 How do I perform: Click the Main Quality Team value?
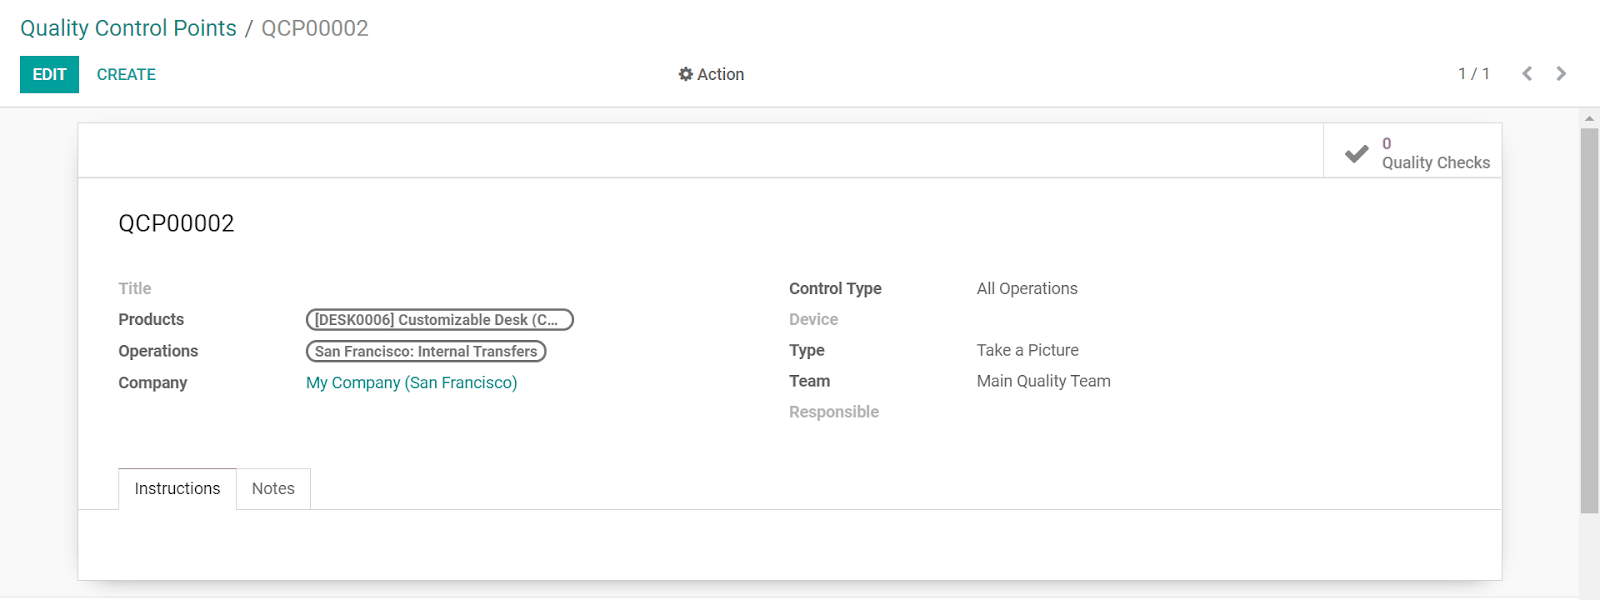1043,381
